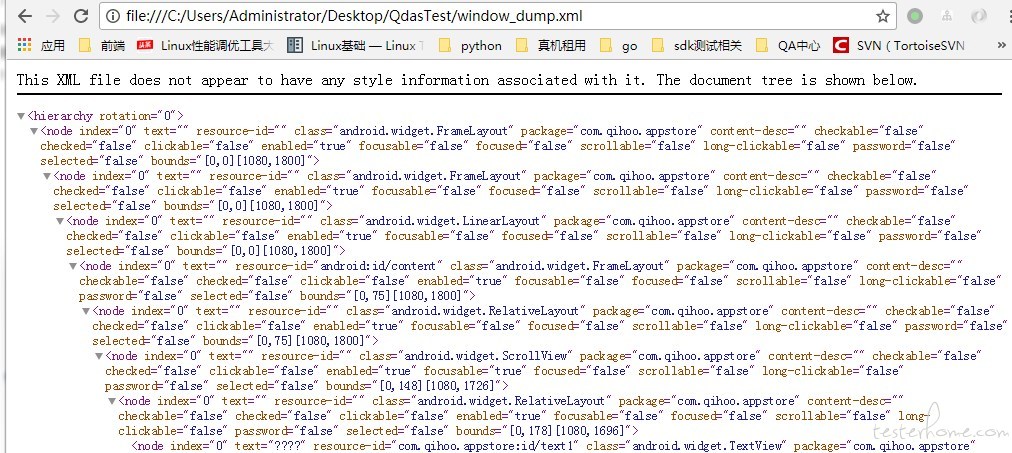This screenshot has height=453, width=1012.
Task: Open the SVN (TortoiseSVN bookmark
Action: 899,45
